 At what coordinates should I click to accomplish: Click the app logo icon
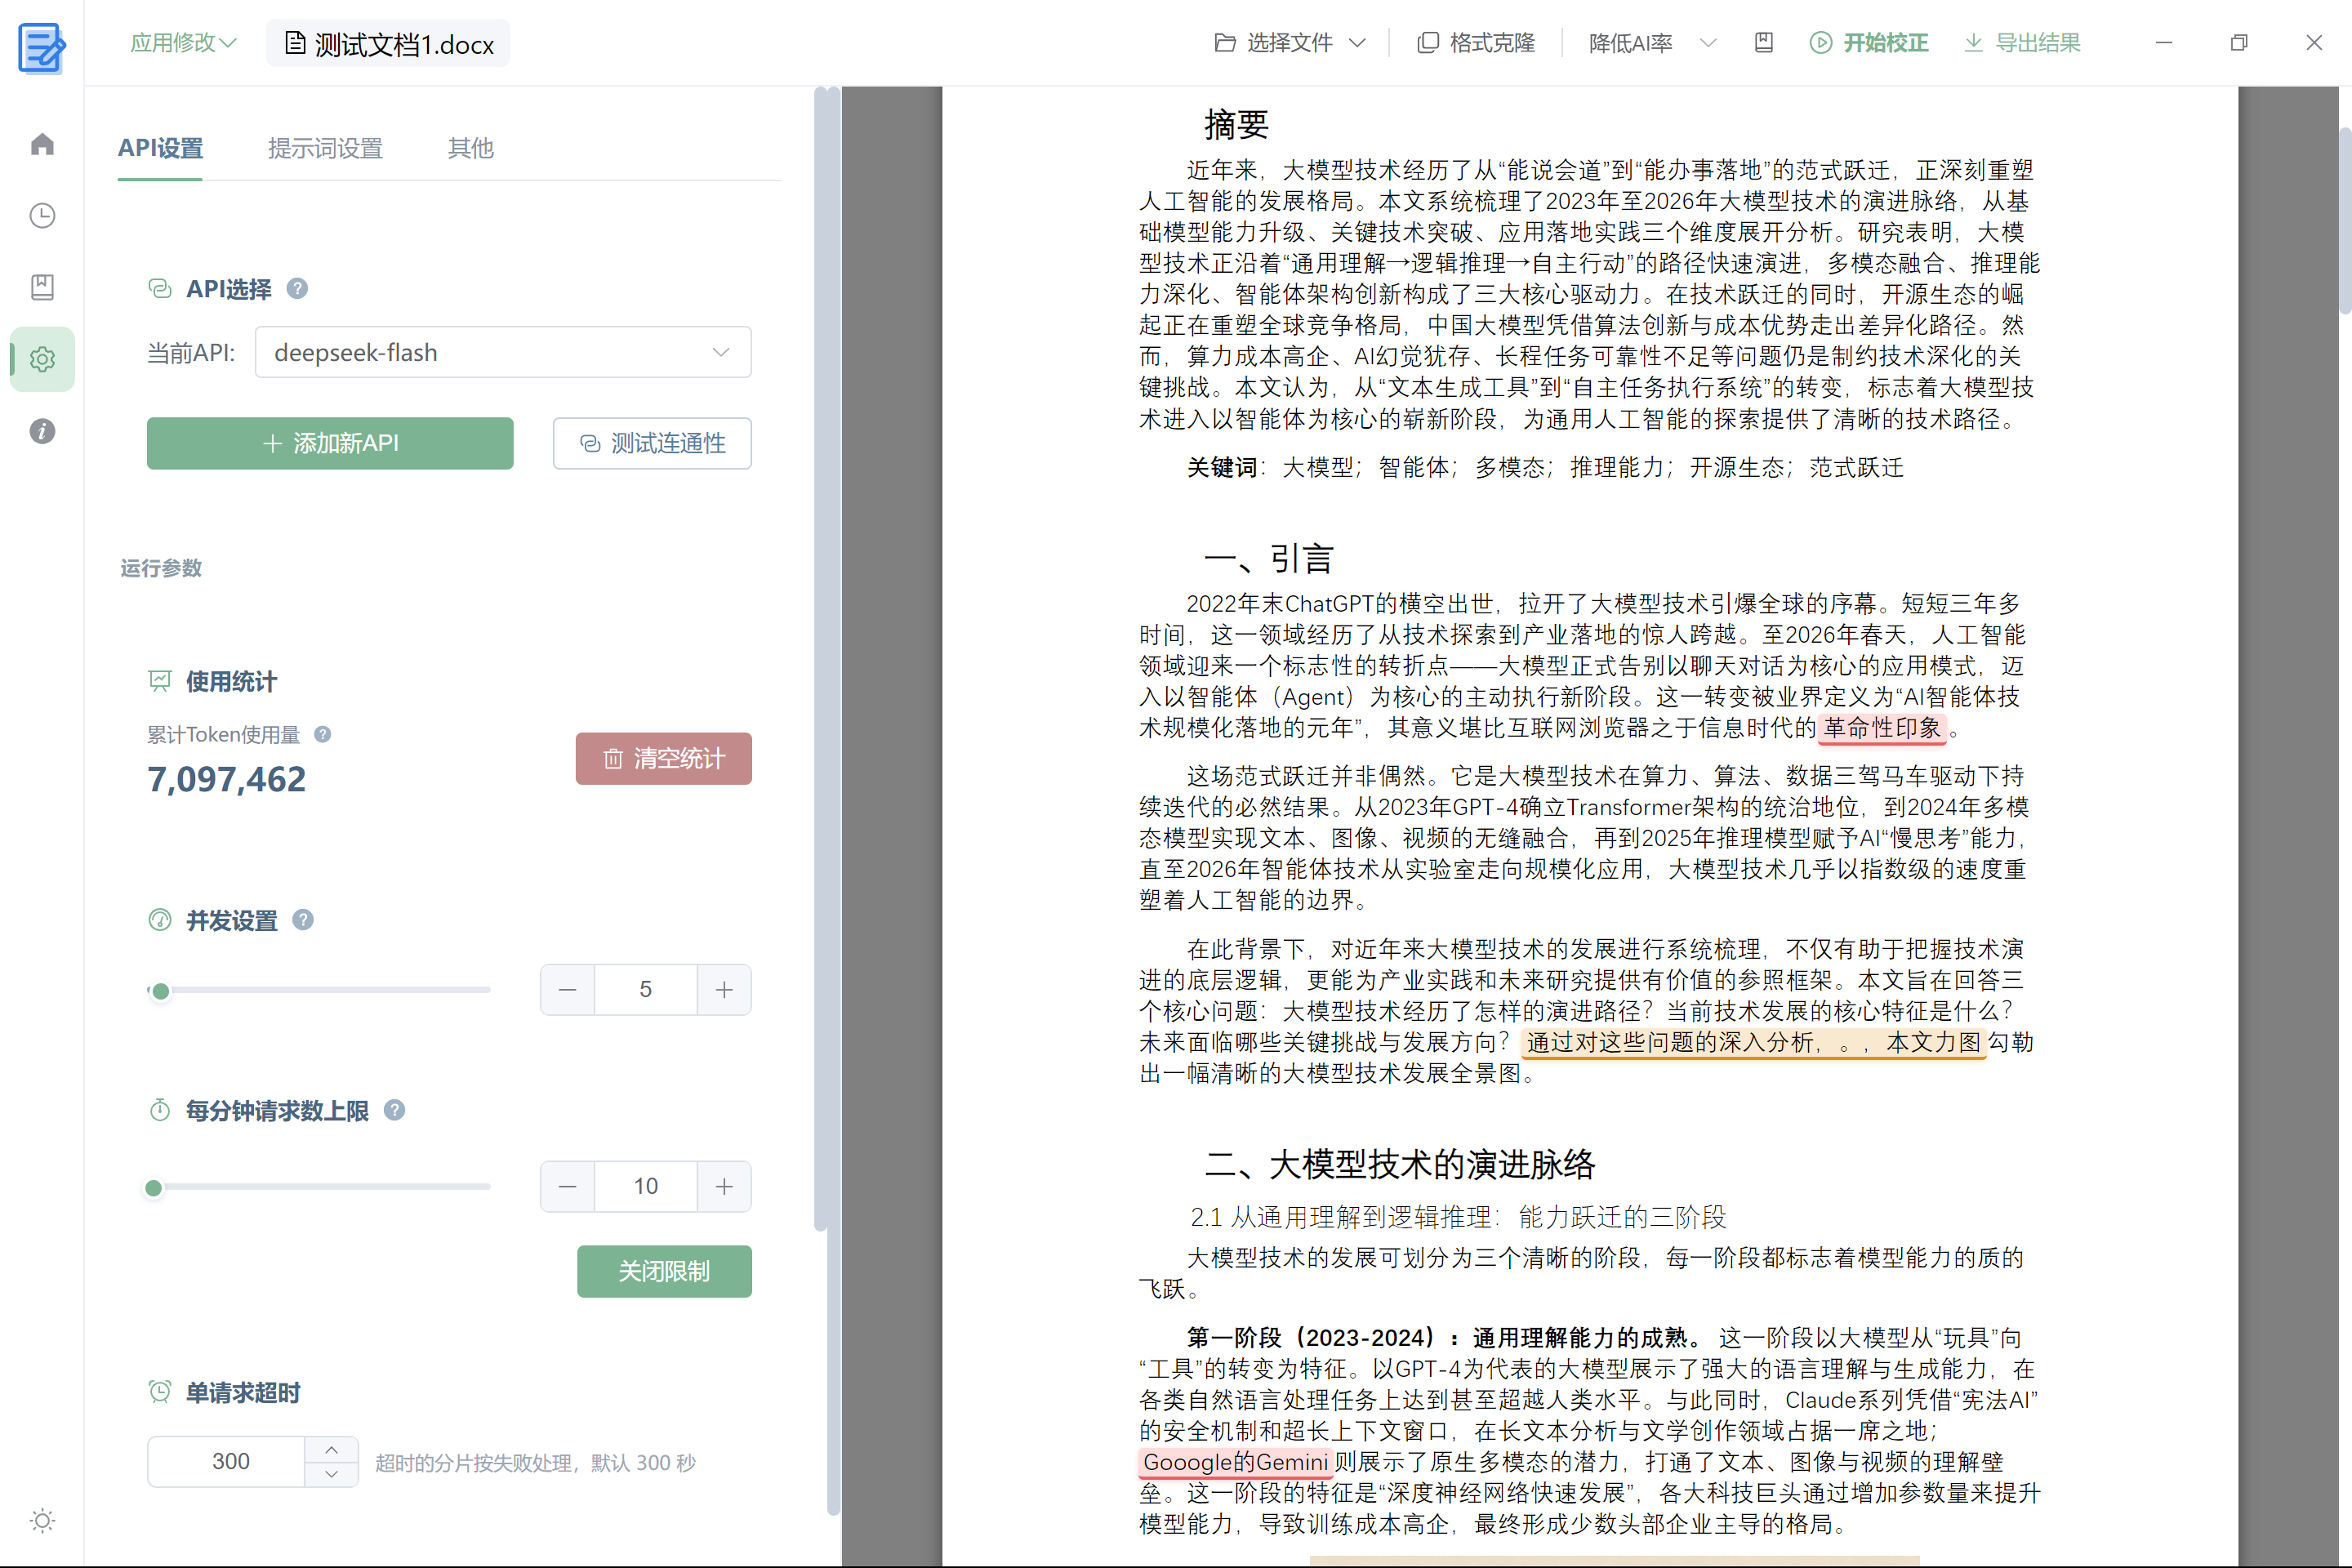point(42,47)
